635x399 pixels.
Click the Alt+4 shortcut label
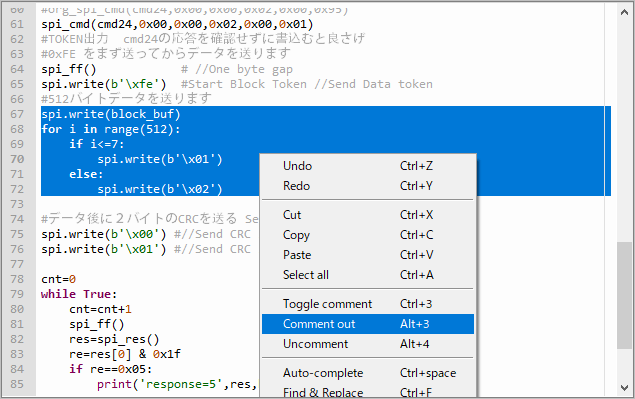click(414, 344)
